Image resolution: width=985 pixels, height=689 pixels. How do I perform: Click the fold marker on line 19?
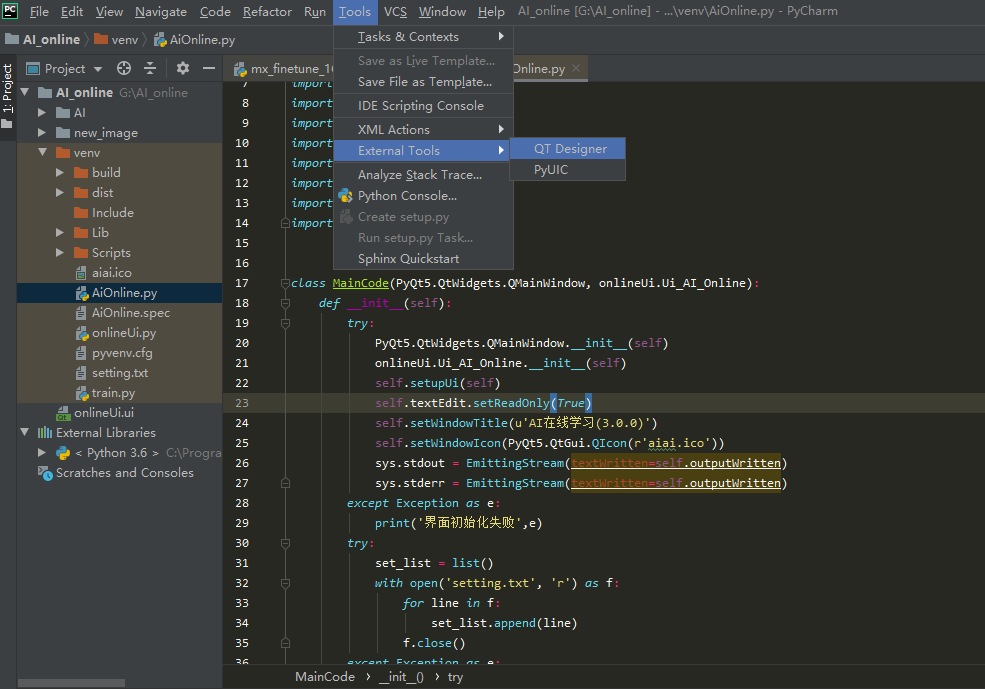click(285, 323)
